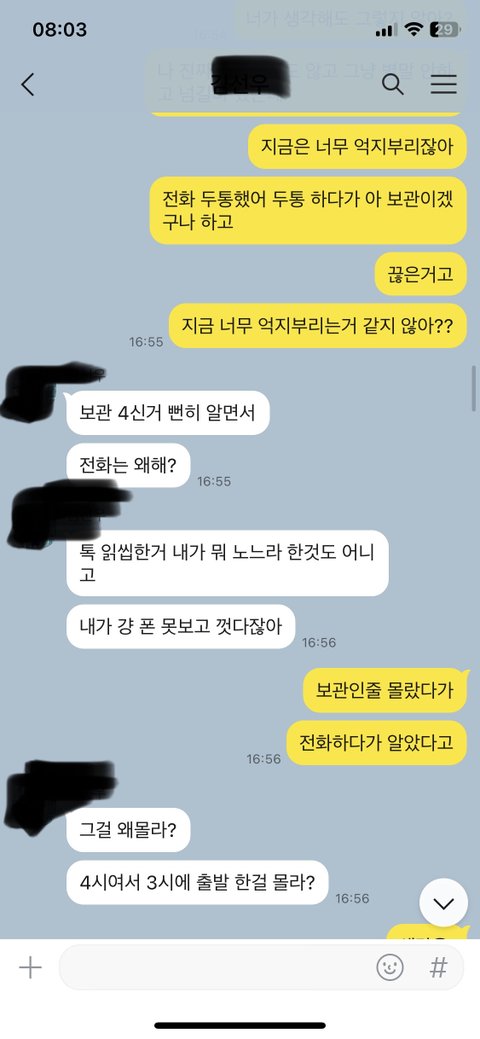Tap the battery indicator in status bar

click(444, 30)
